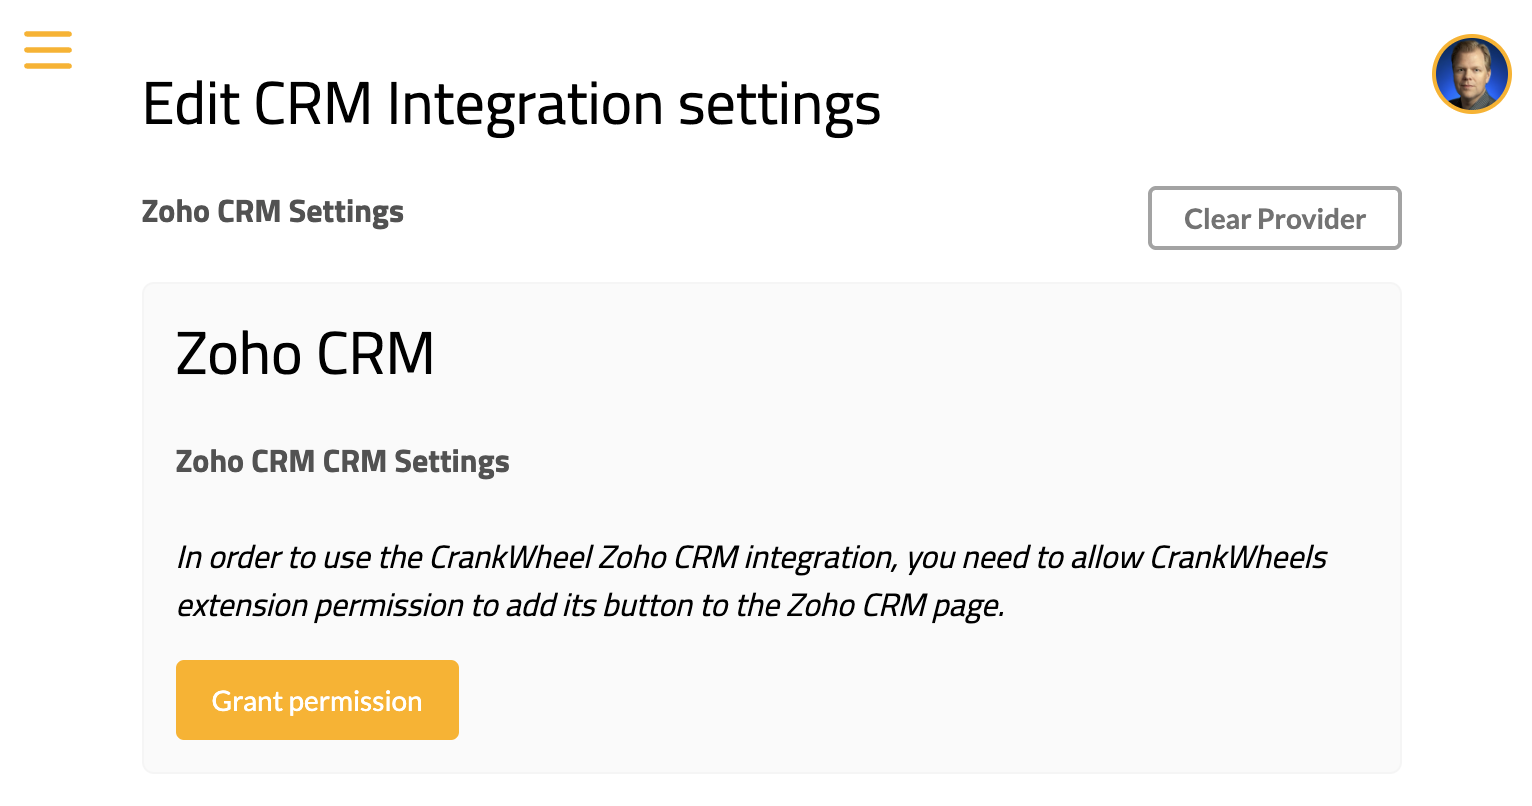Click the word Edit in the page title
The image size is (1532, 806).
(x=191, y=104)
